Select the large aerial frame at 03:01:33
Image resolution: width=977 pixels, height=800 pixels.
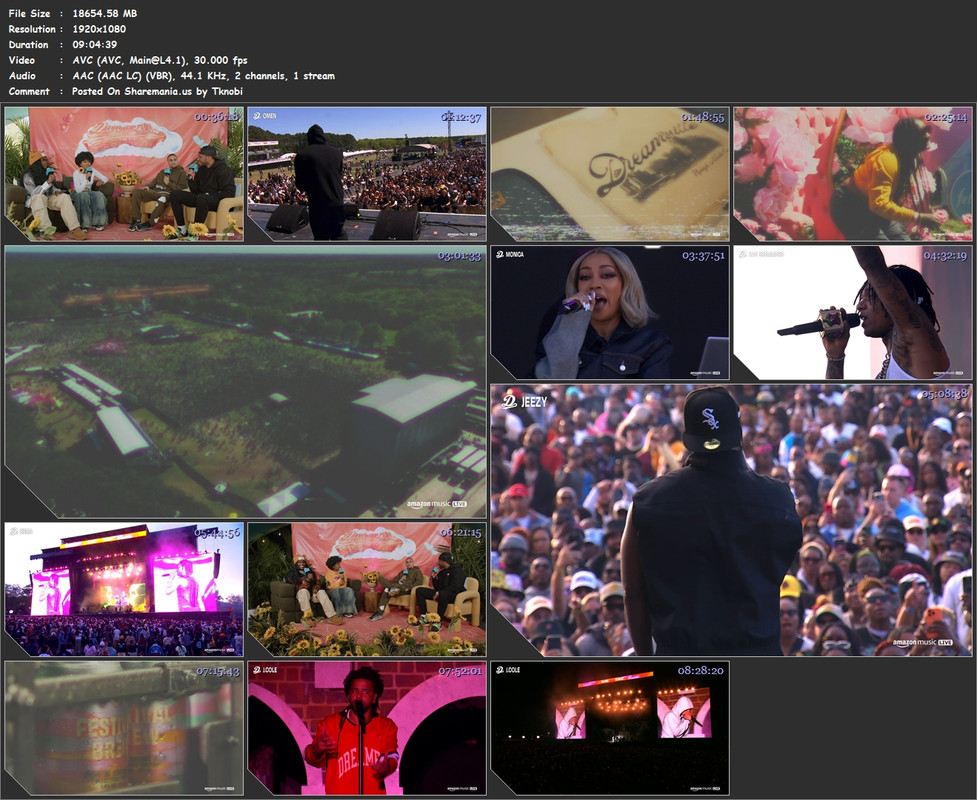coord(245,381)
